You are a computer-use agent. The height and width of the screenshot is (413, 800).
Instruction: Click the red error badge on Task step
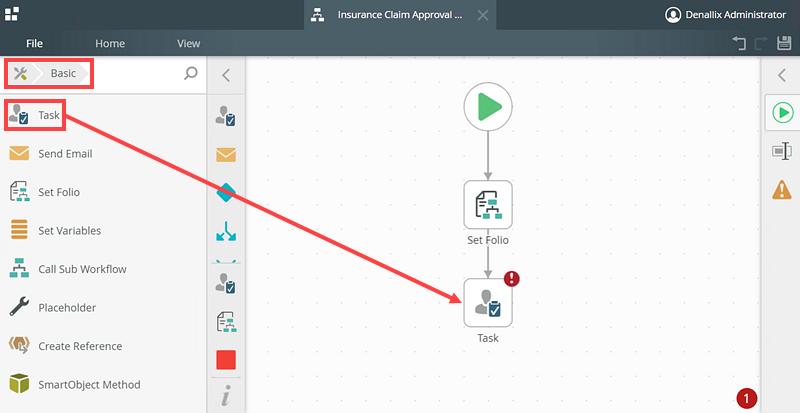click(x=511, y=278)
